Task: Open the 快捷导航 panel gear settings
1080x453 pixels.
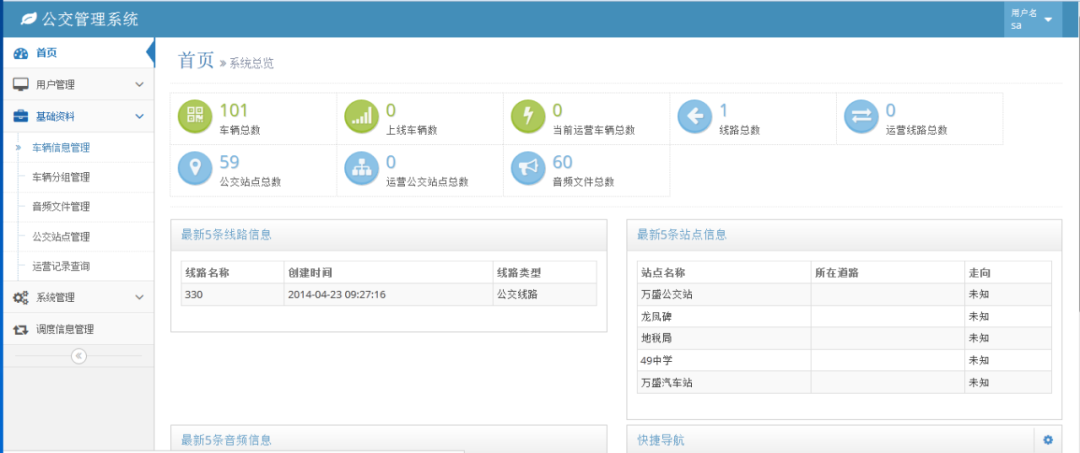Action: point(1048,440)
